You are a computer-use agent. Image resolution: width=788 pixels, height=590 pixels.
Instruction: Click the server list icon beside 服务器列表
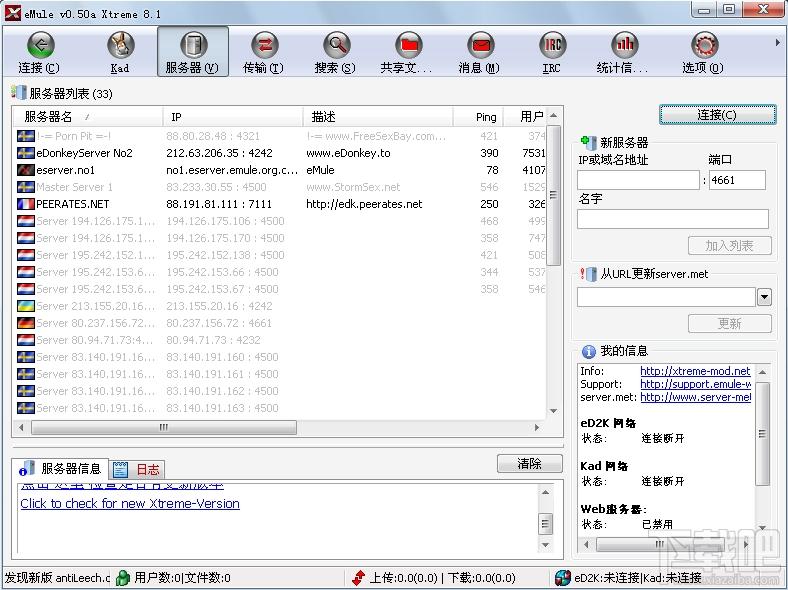(x=19, y=93)
